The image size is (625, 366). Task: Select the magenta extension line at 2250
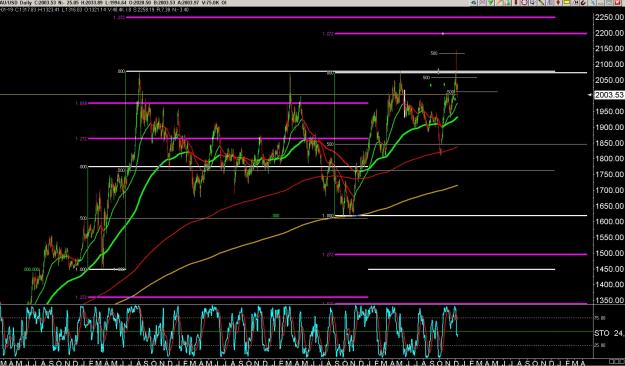click(341, 17)
